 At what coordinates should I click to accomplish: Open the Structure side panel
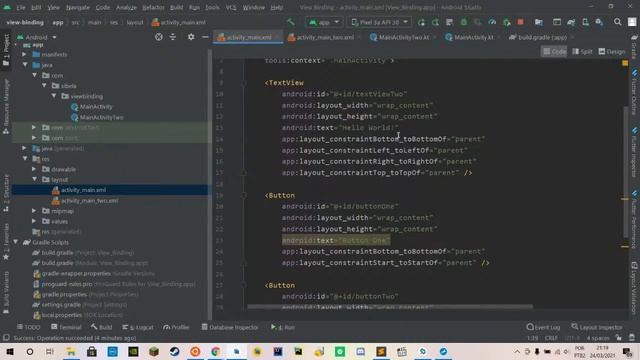coord(6,193)
